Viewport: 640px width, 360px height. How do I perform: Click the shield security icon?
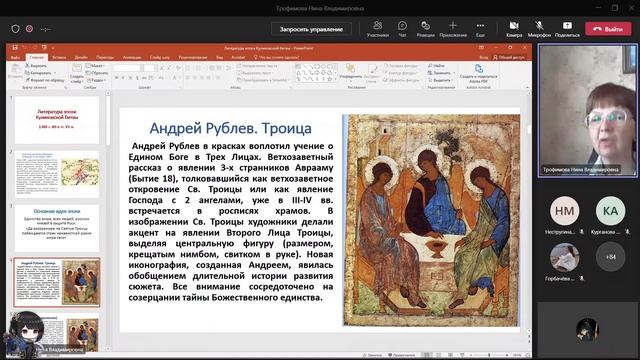pyautogui.click(x=16, y=29)
